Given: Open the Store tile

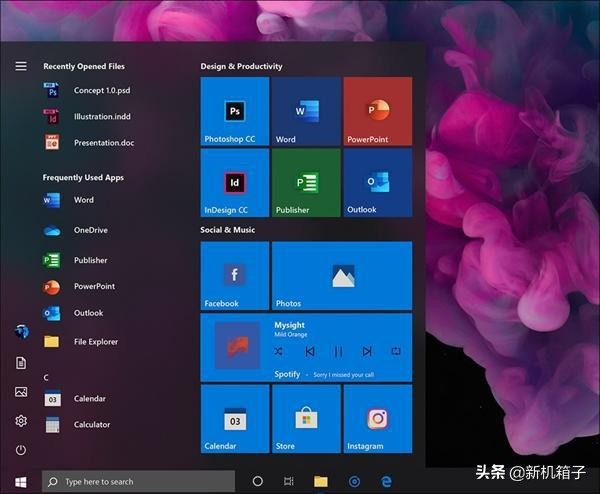Looking at the screenshot, I should pyautogui.click(x=306, y=419).
